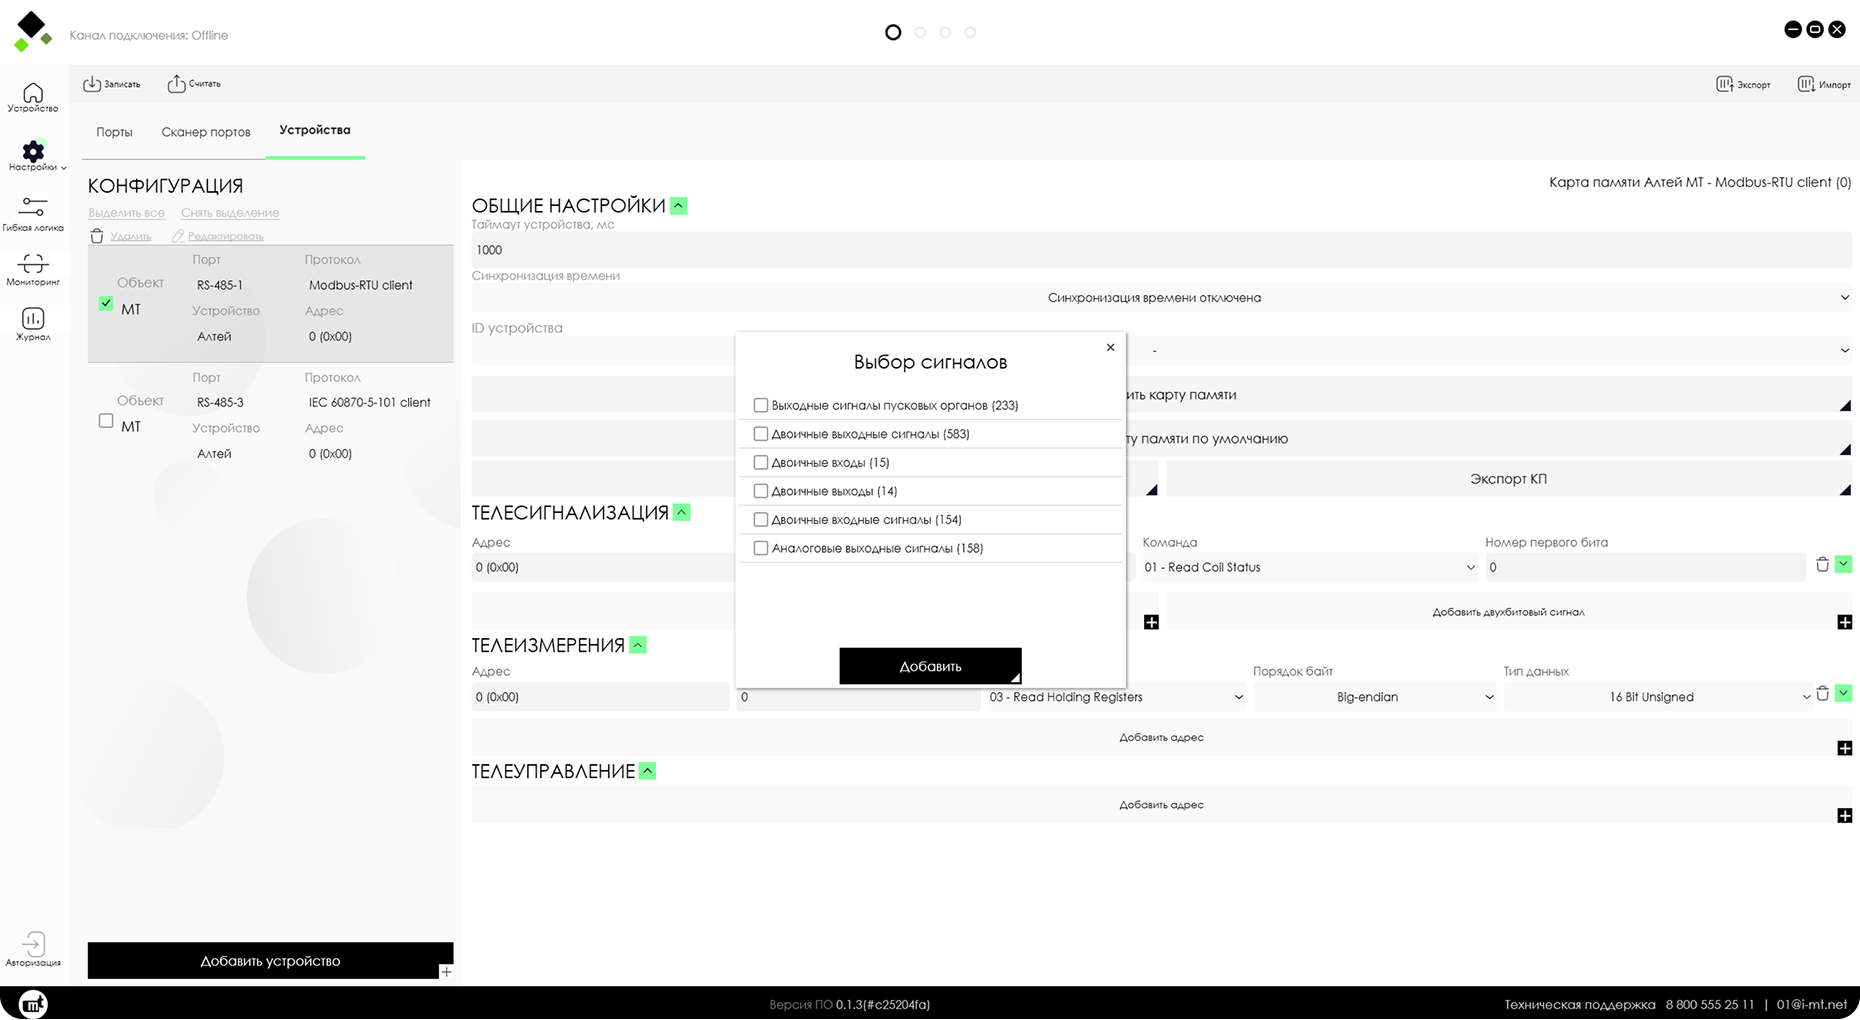
Task: Click the Авторизация login icon
Action: [33, 945]
